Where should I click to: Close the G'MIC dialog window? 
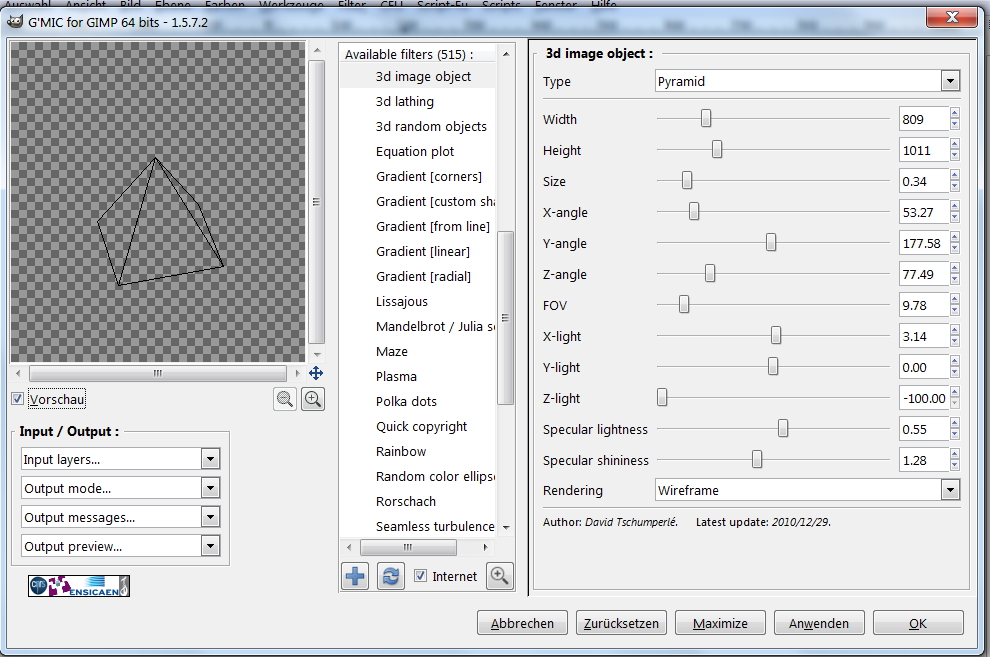(952, 18)
